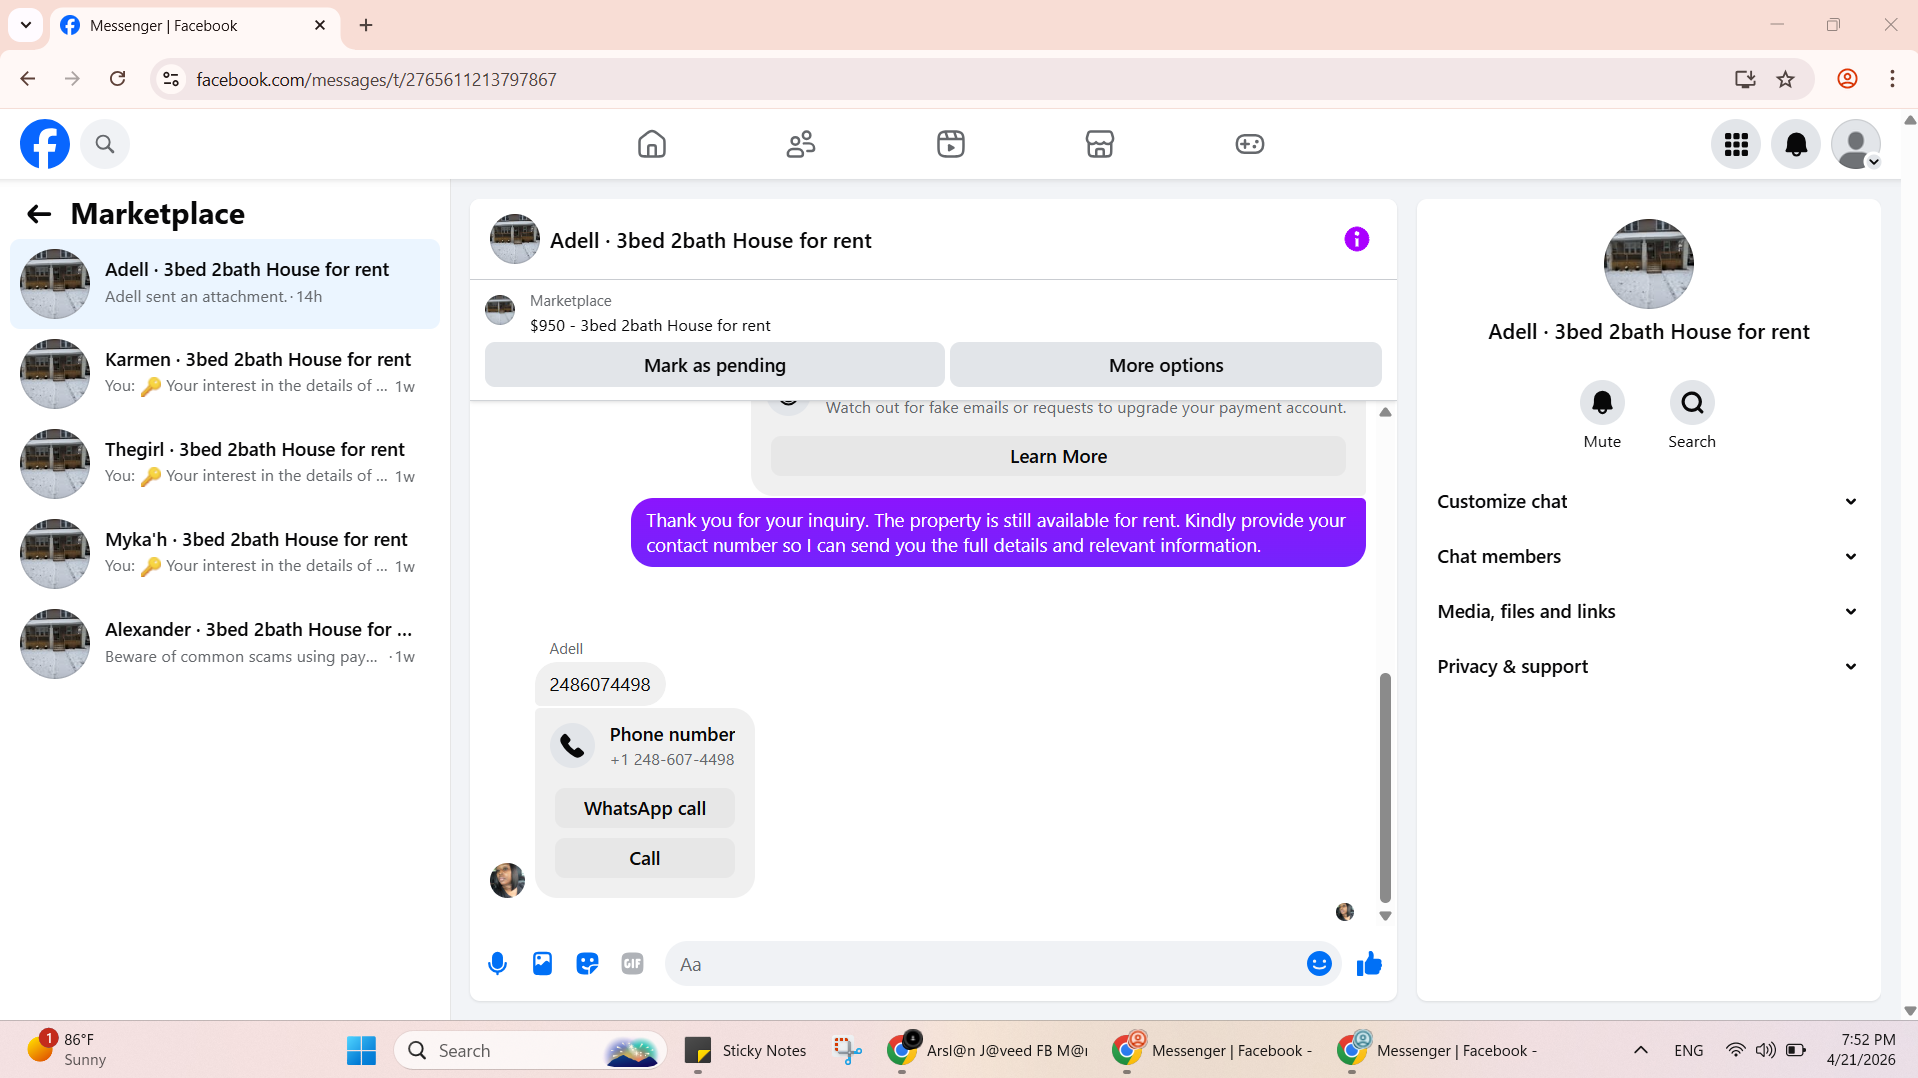Click the large listing photo in details panel
The height and width of the screenshot is (1078, 1918).
click(x=1648, y=264)
